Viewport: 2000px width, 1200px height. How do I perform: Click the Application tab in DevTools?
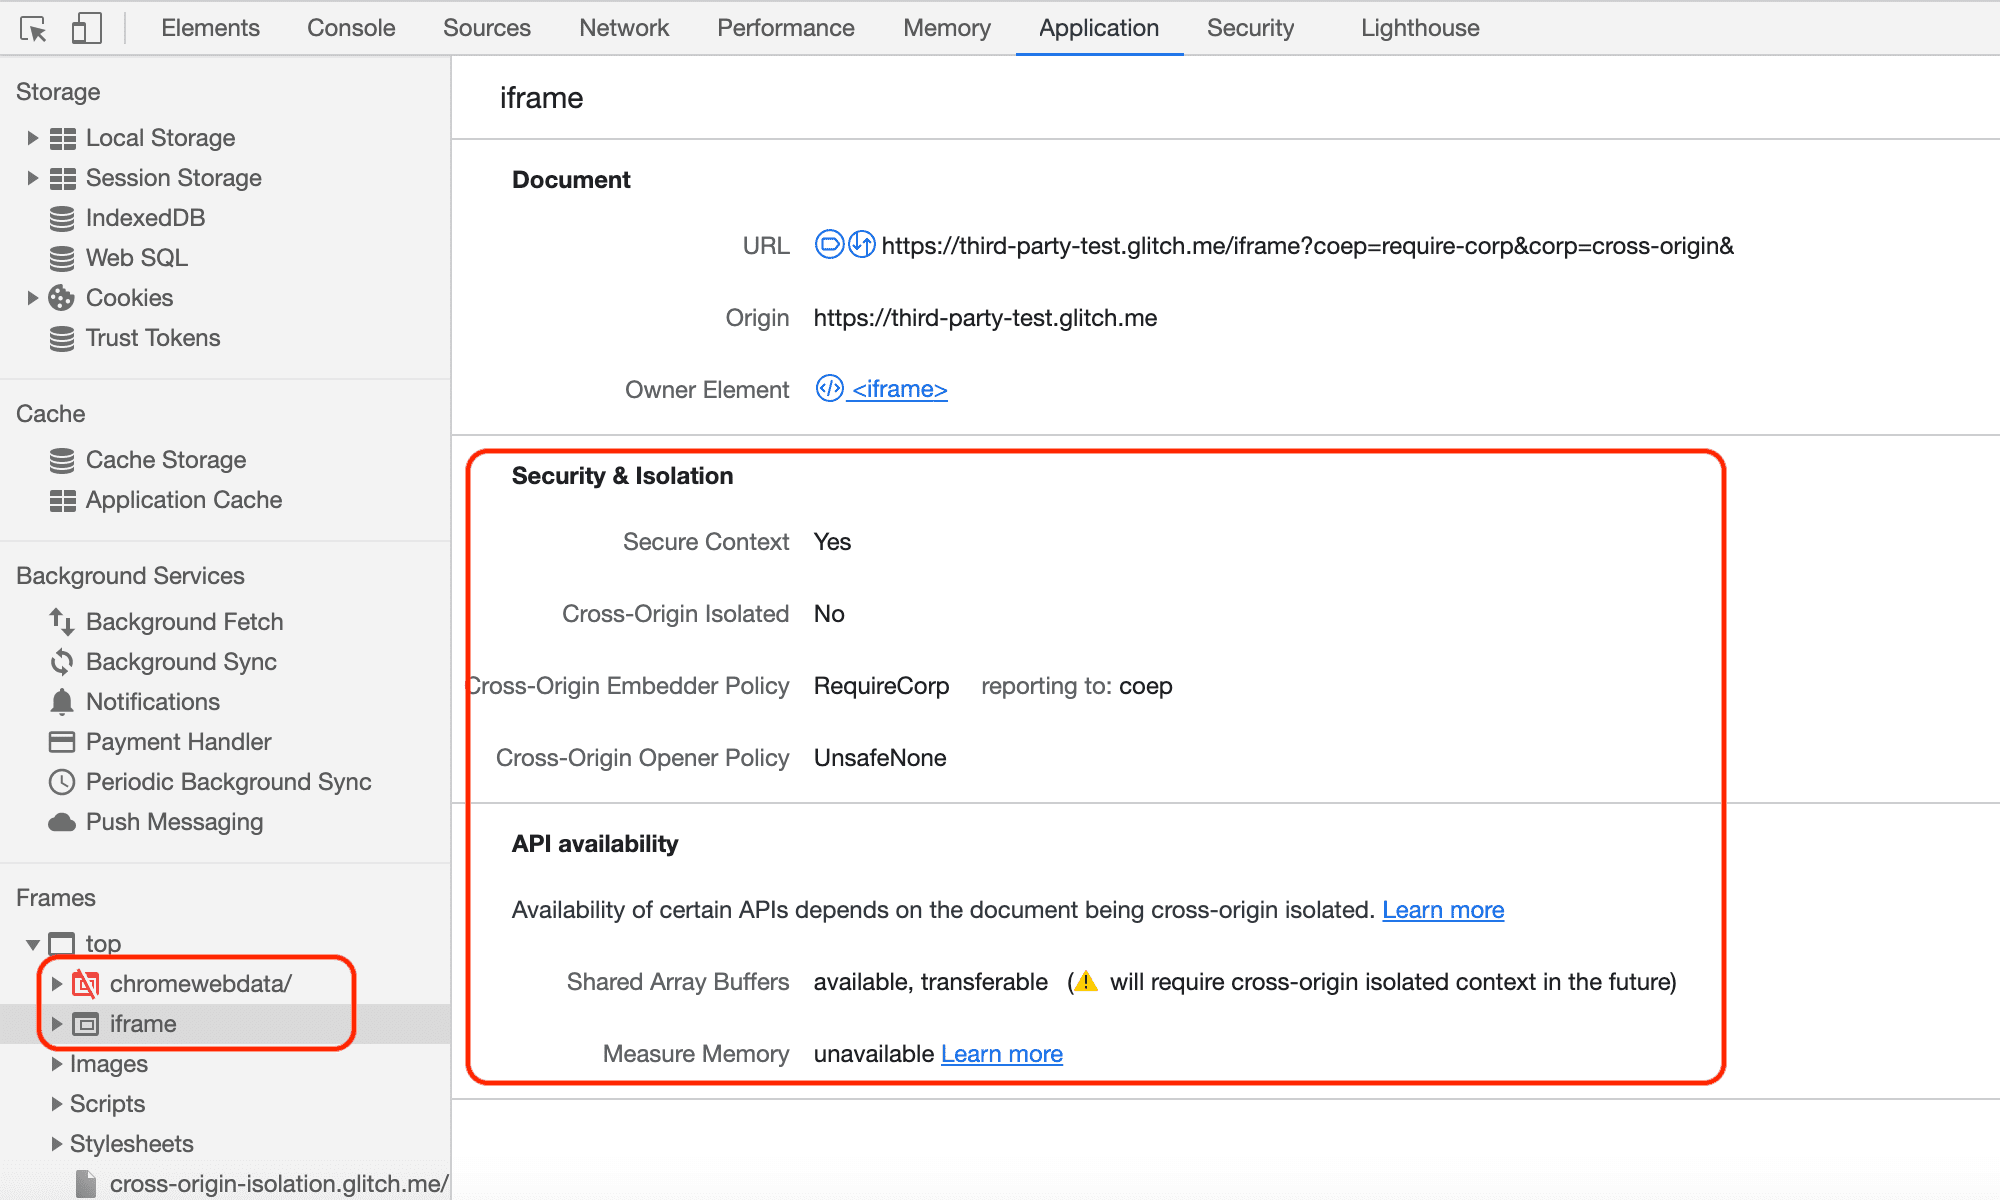1097,26
